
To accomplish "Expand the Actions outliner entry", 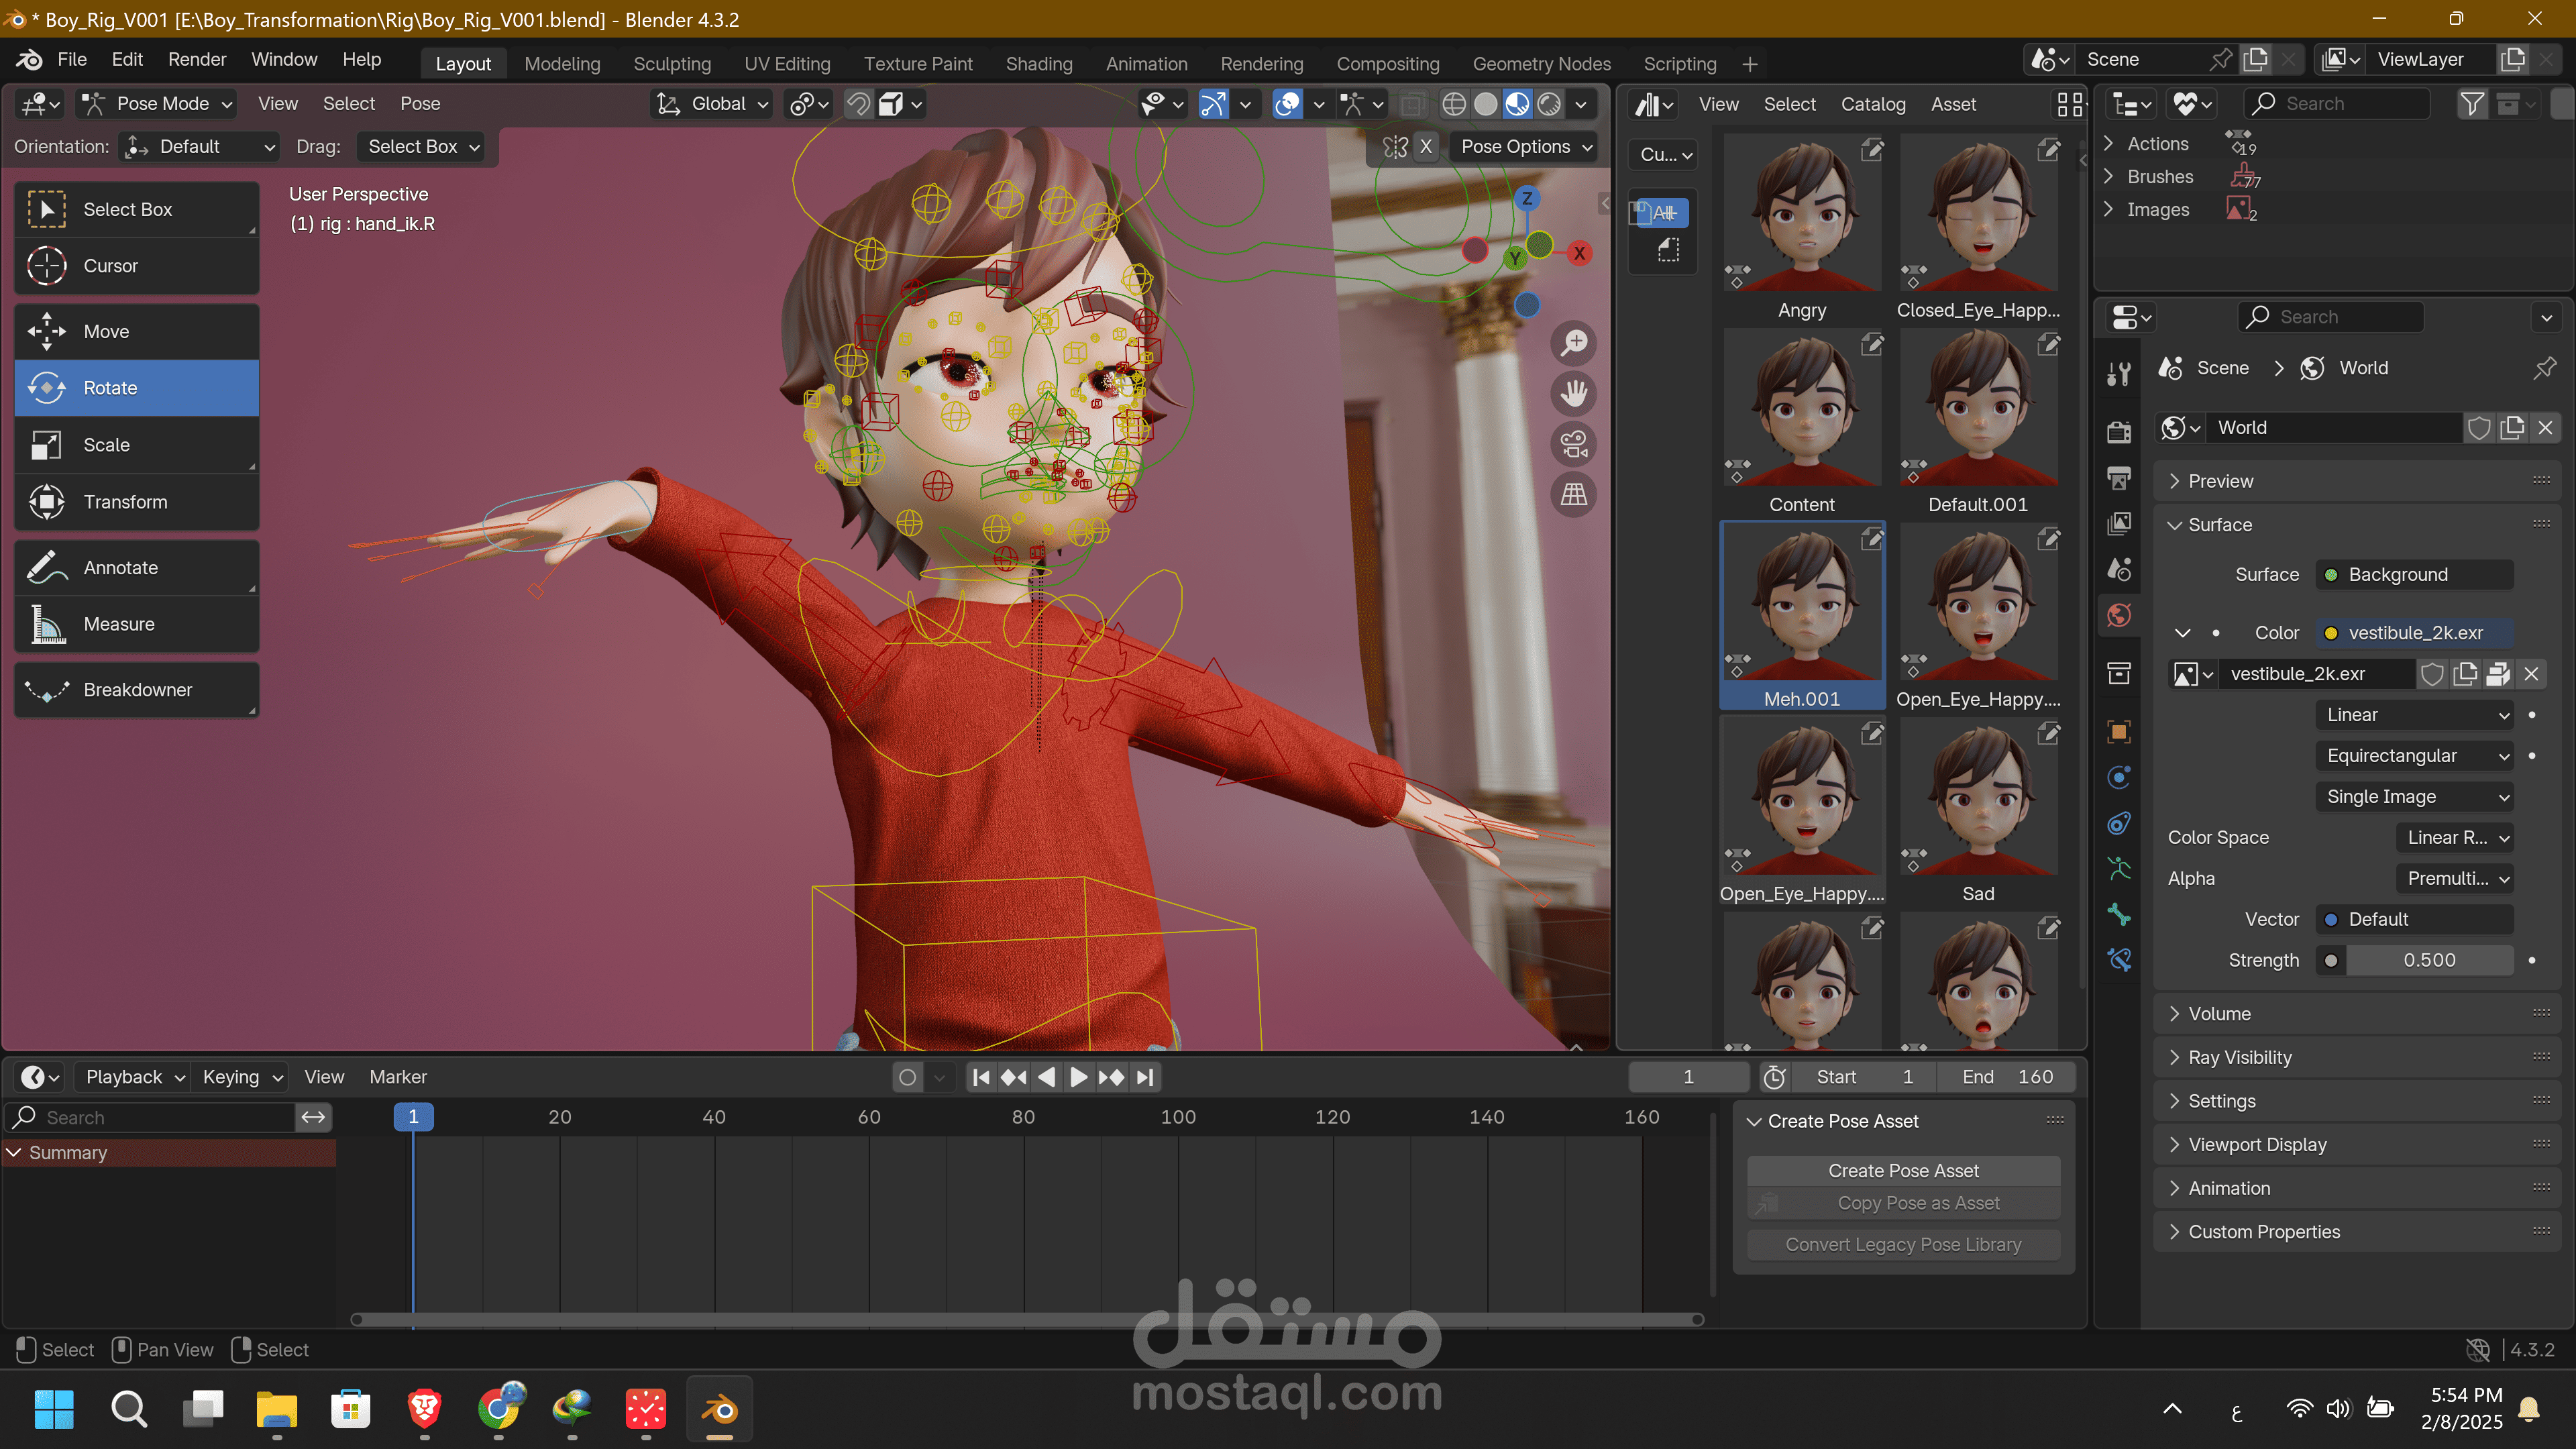I will click(x=2109, y=144).
